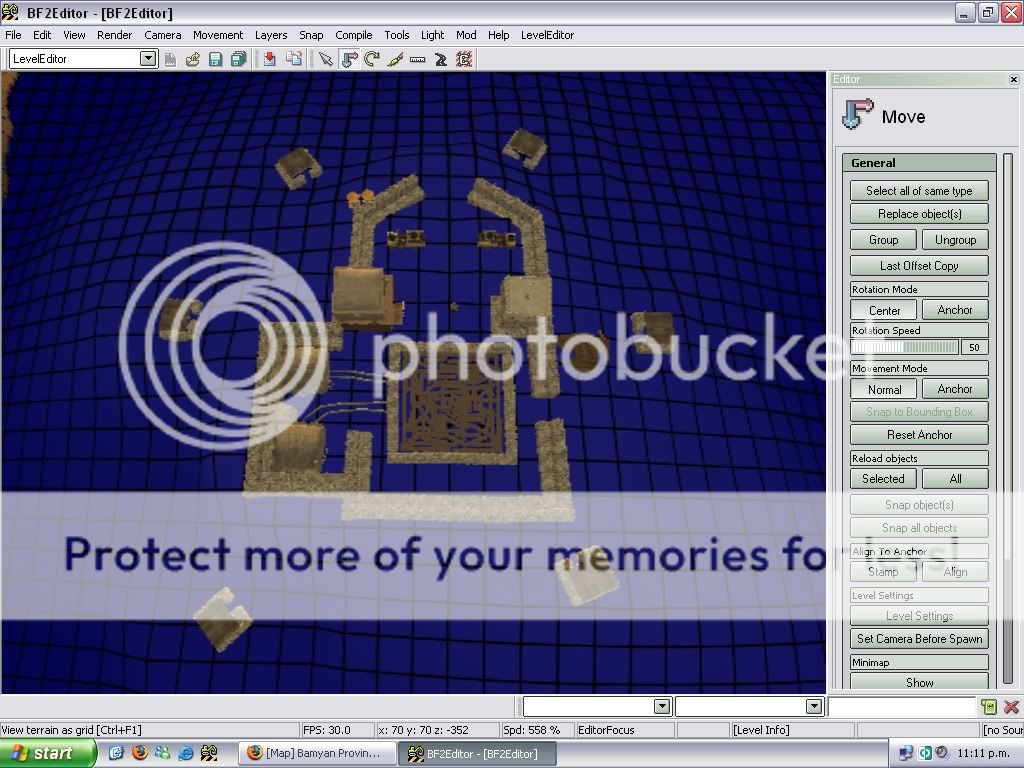The width and height of the screenshot is (1024, 768).
Task: Expand the second bottom bar combo box
Action: [813, 707]
